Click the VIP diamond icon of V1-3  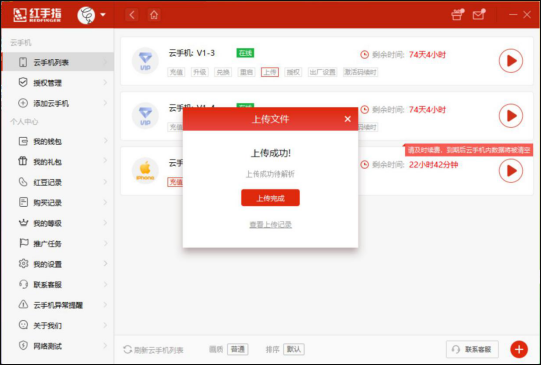tap(145, 61)
